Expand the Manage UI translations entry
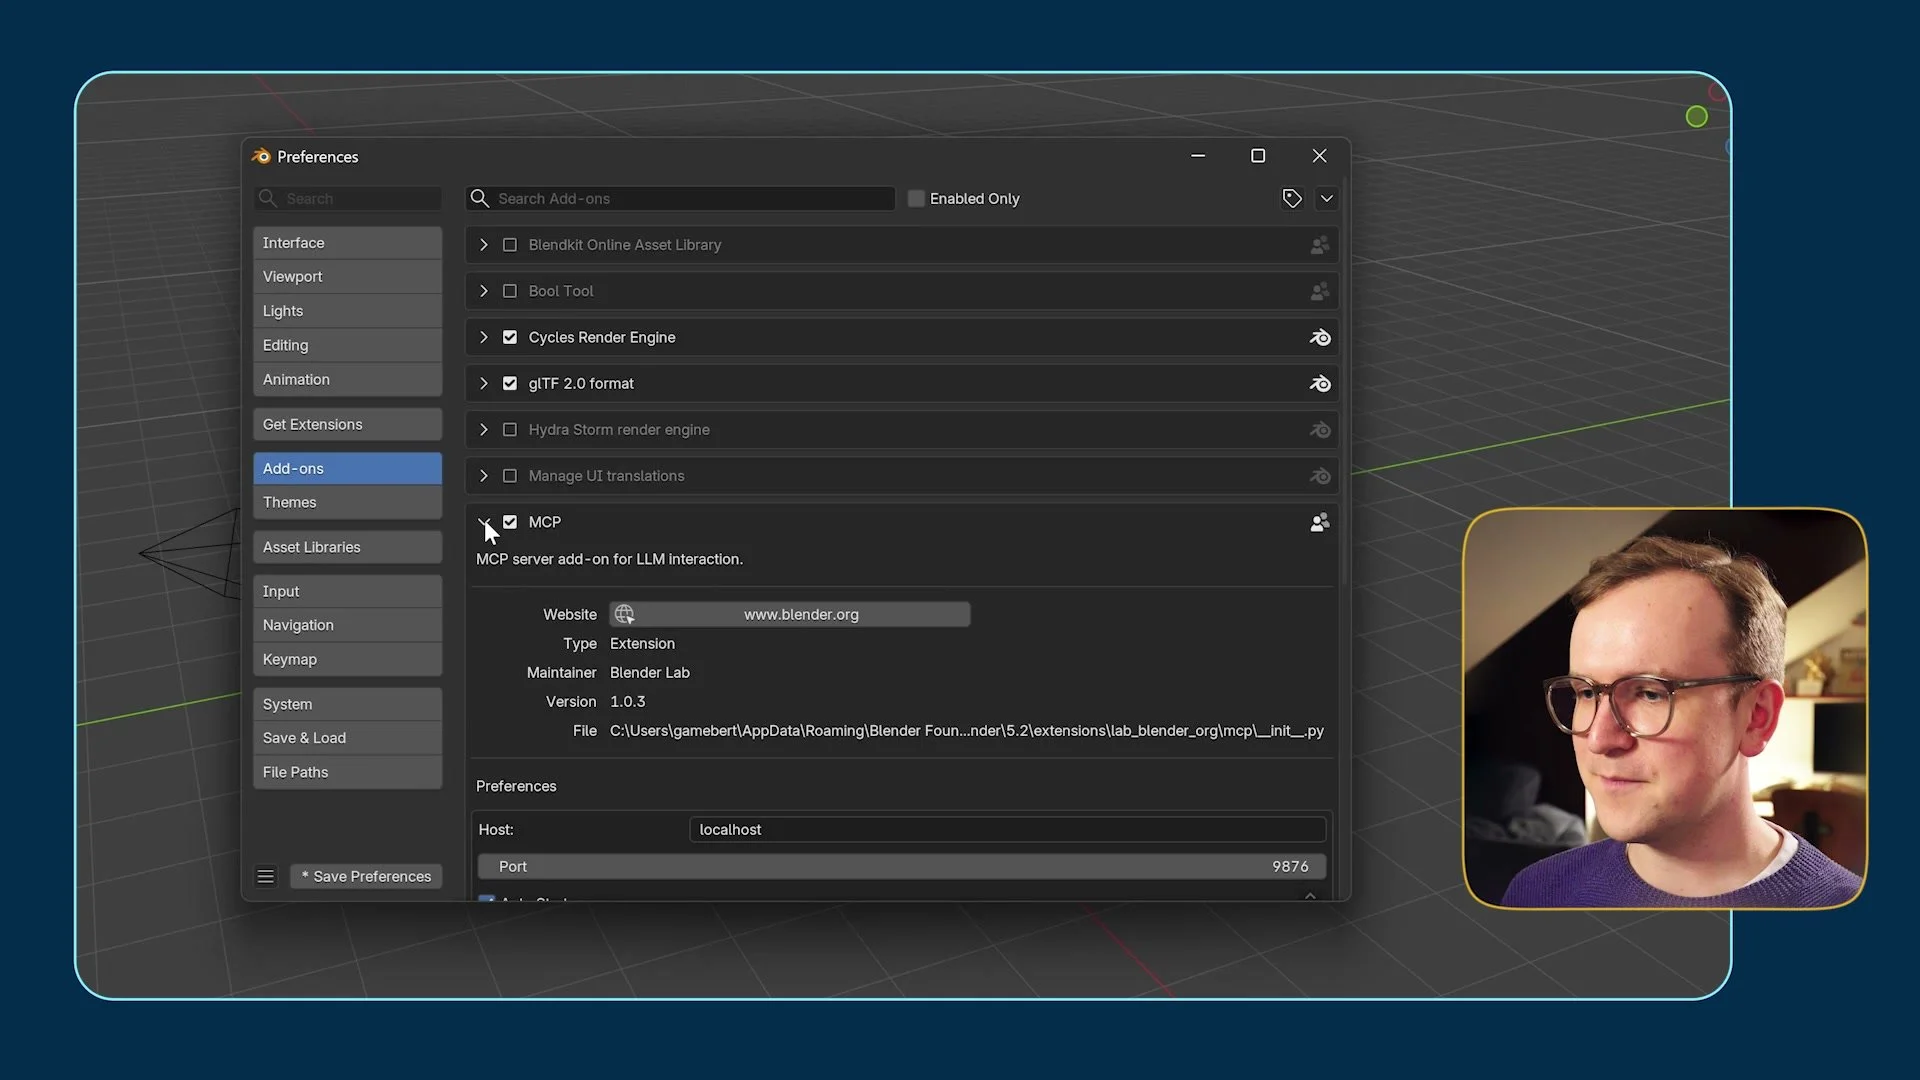The width and height of the screenshot is (1920, 1080). coord(484,476)
